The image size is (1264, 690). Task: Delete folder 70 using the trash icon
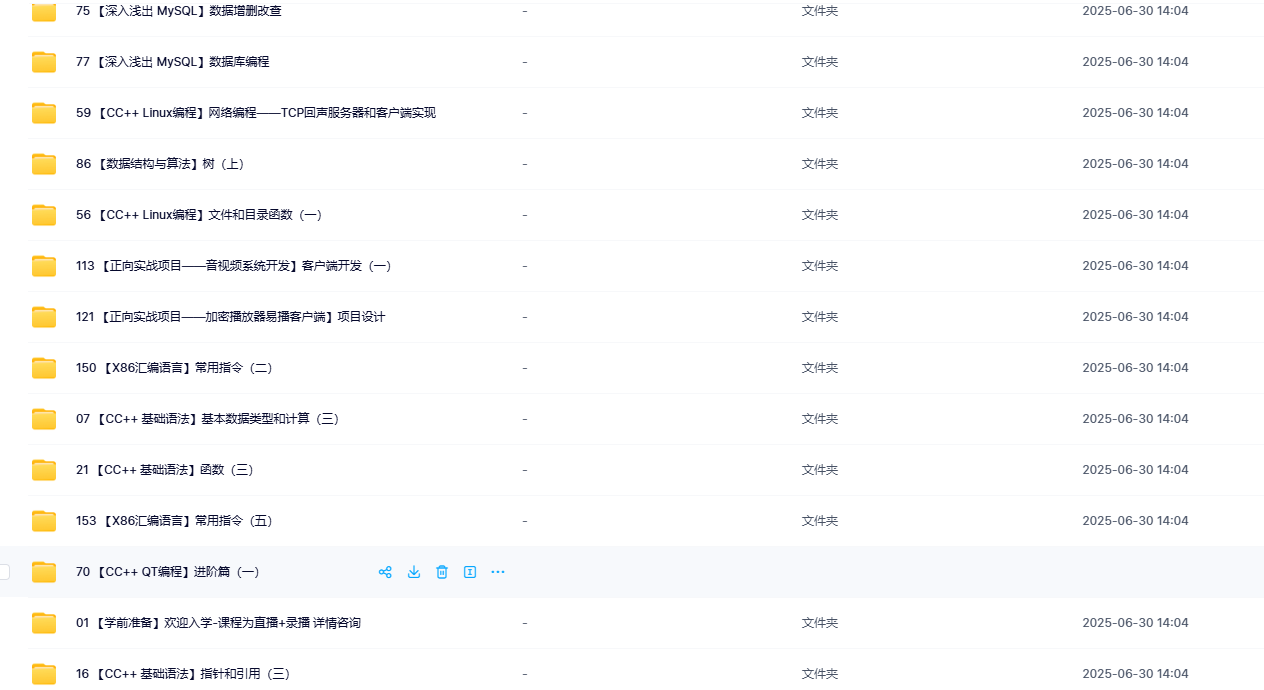coord(441,571)
